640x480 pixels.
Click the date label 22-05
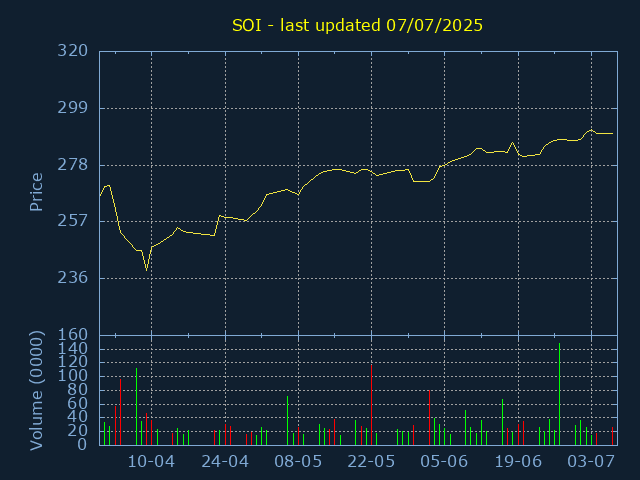pyautogui.click(x=371, y=462)
